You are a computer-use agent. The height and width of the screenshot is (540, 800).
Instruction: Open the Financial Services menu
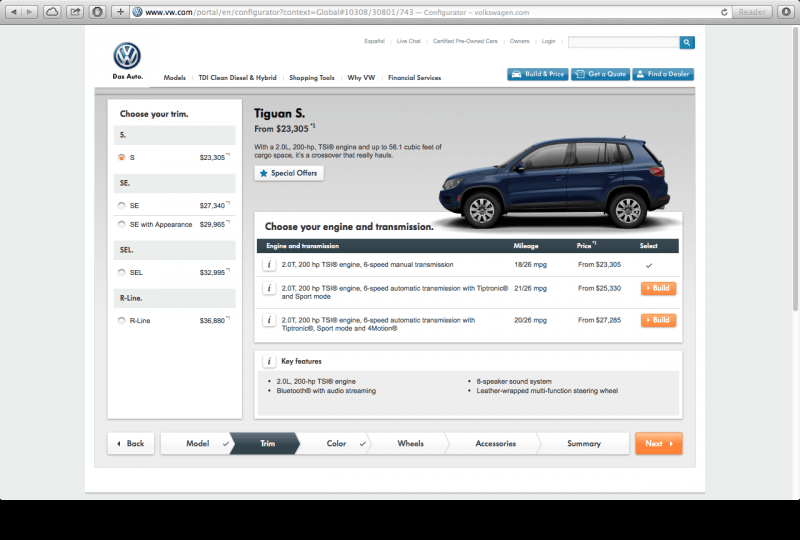(414, 78)
